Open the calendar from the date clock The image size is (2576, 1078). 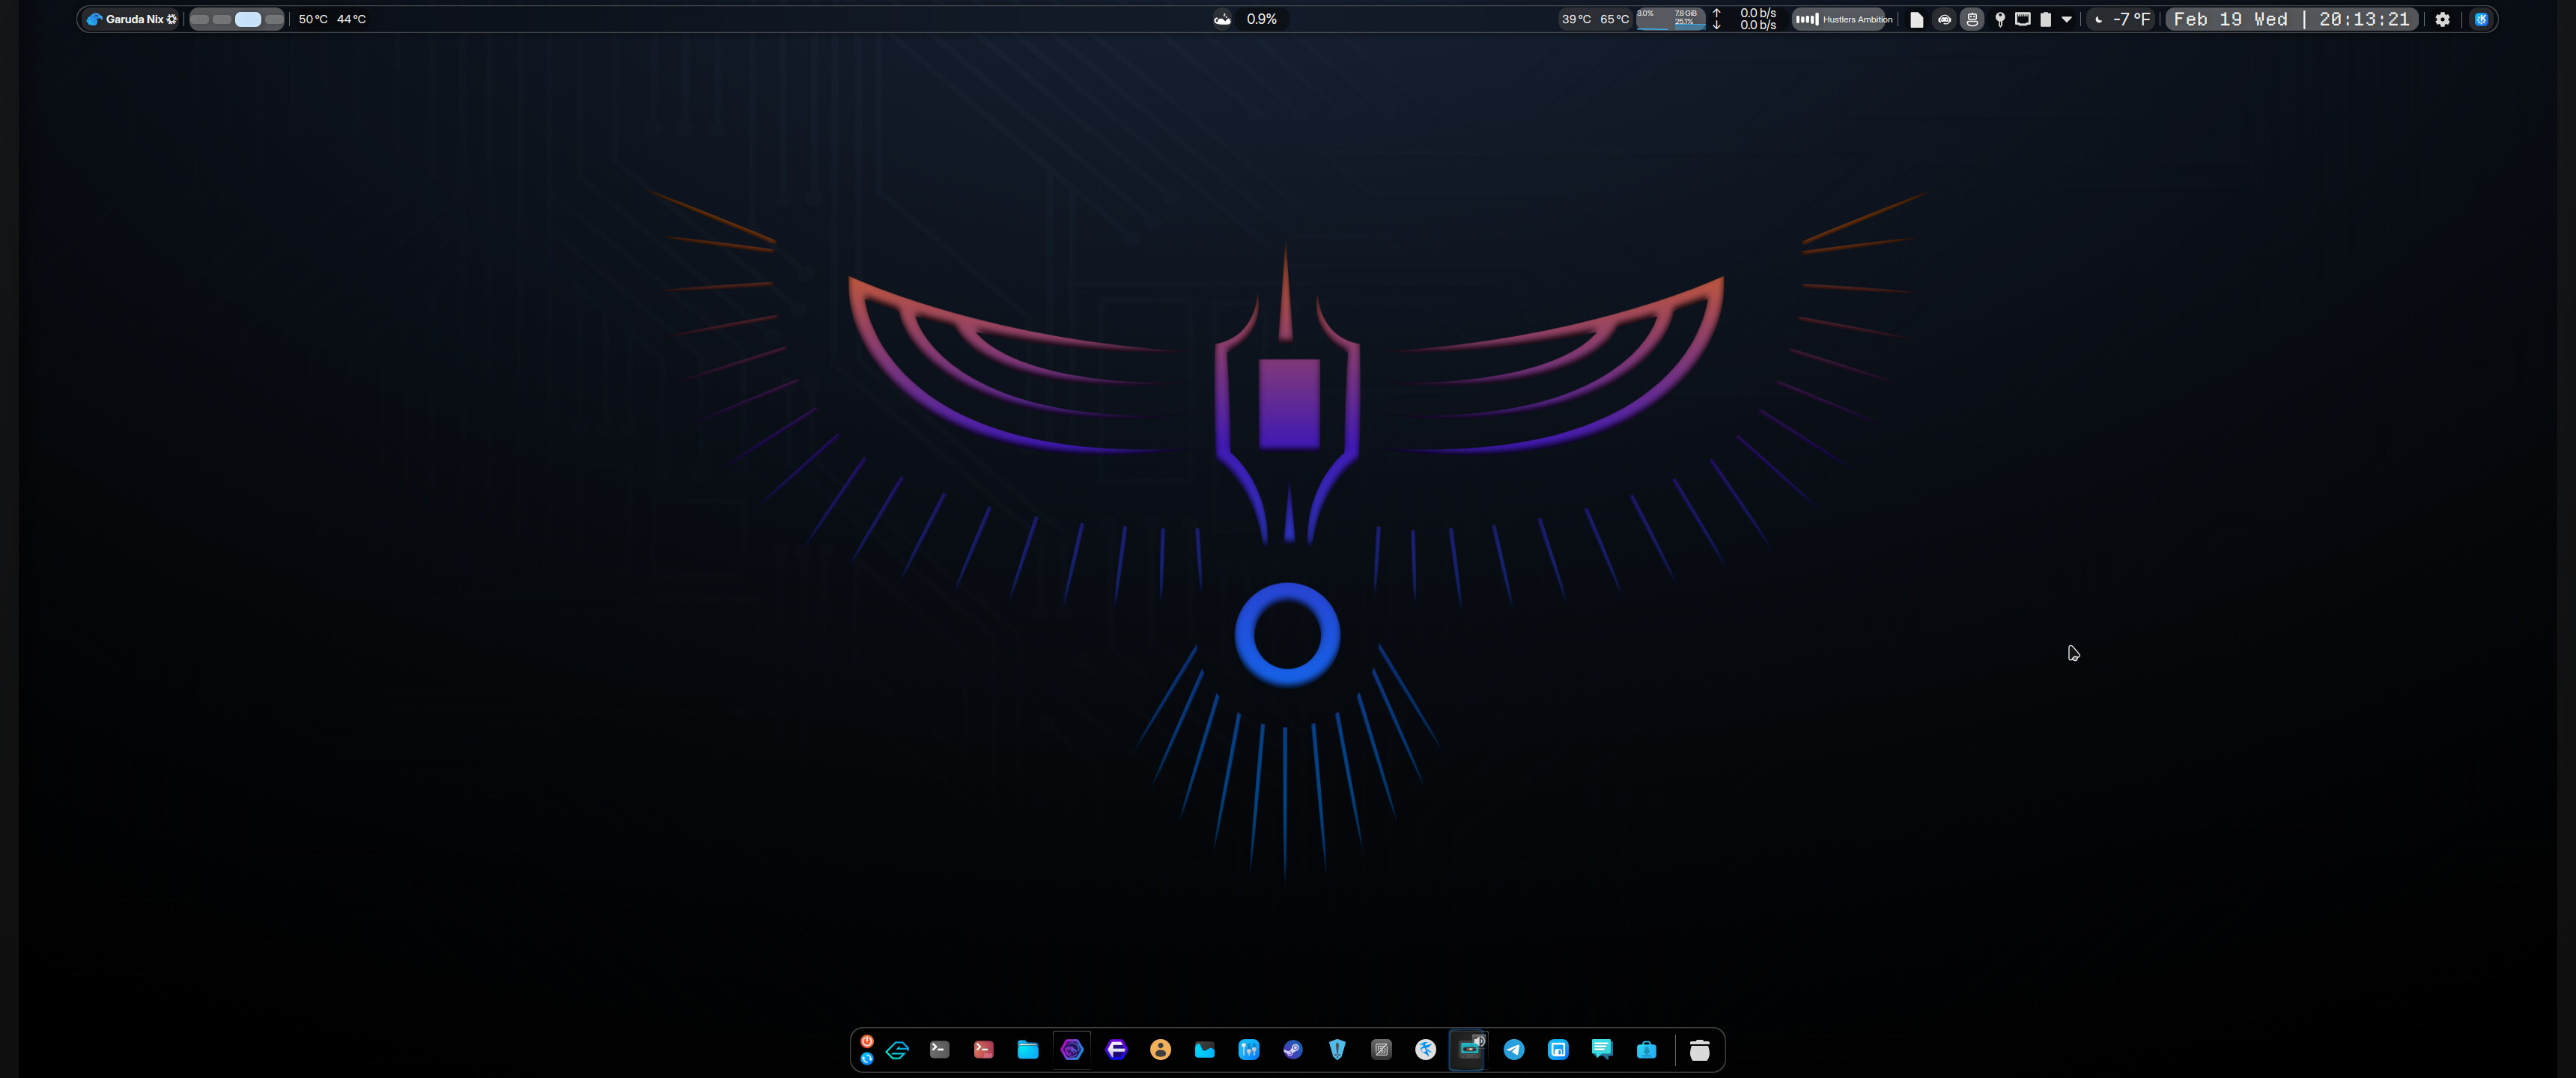tap(2291, 19)
